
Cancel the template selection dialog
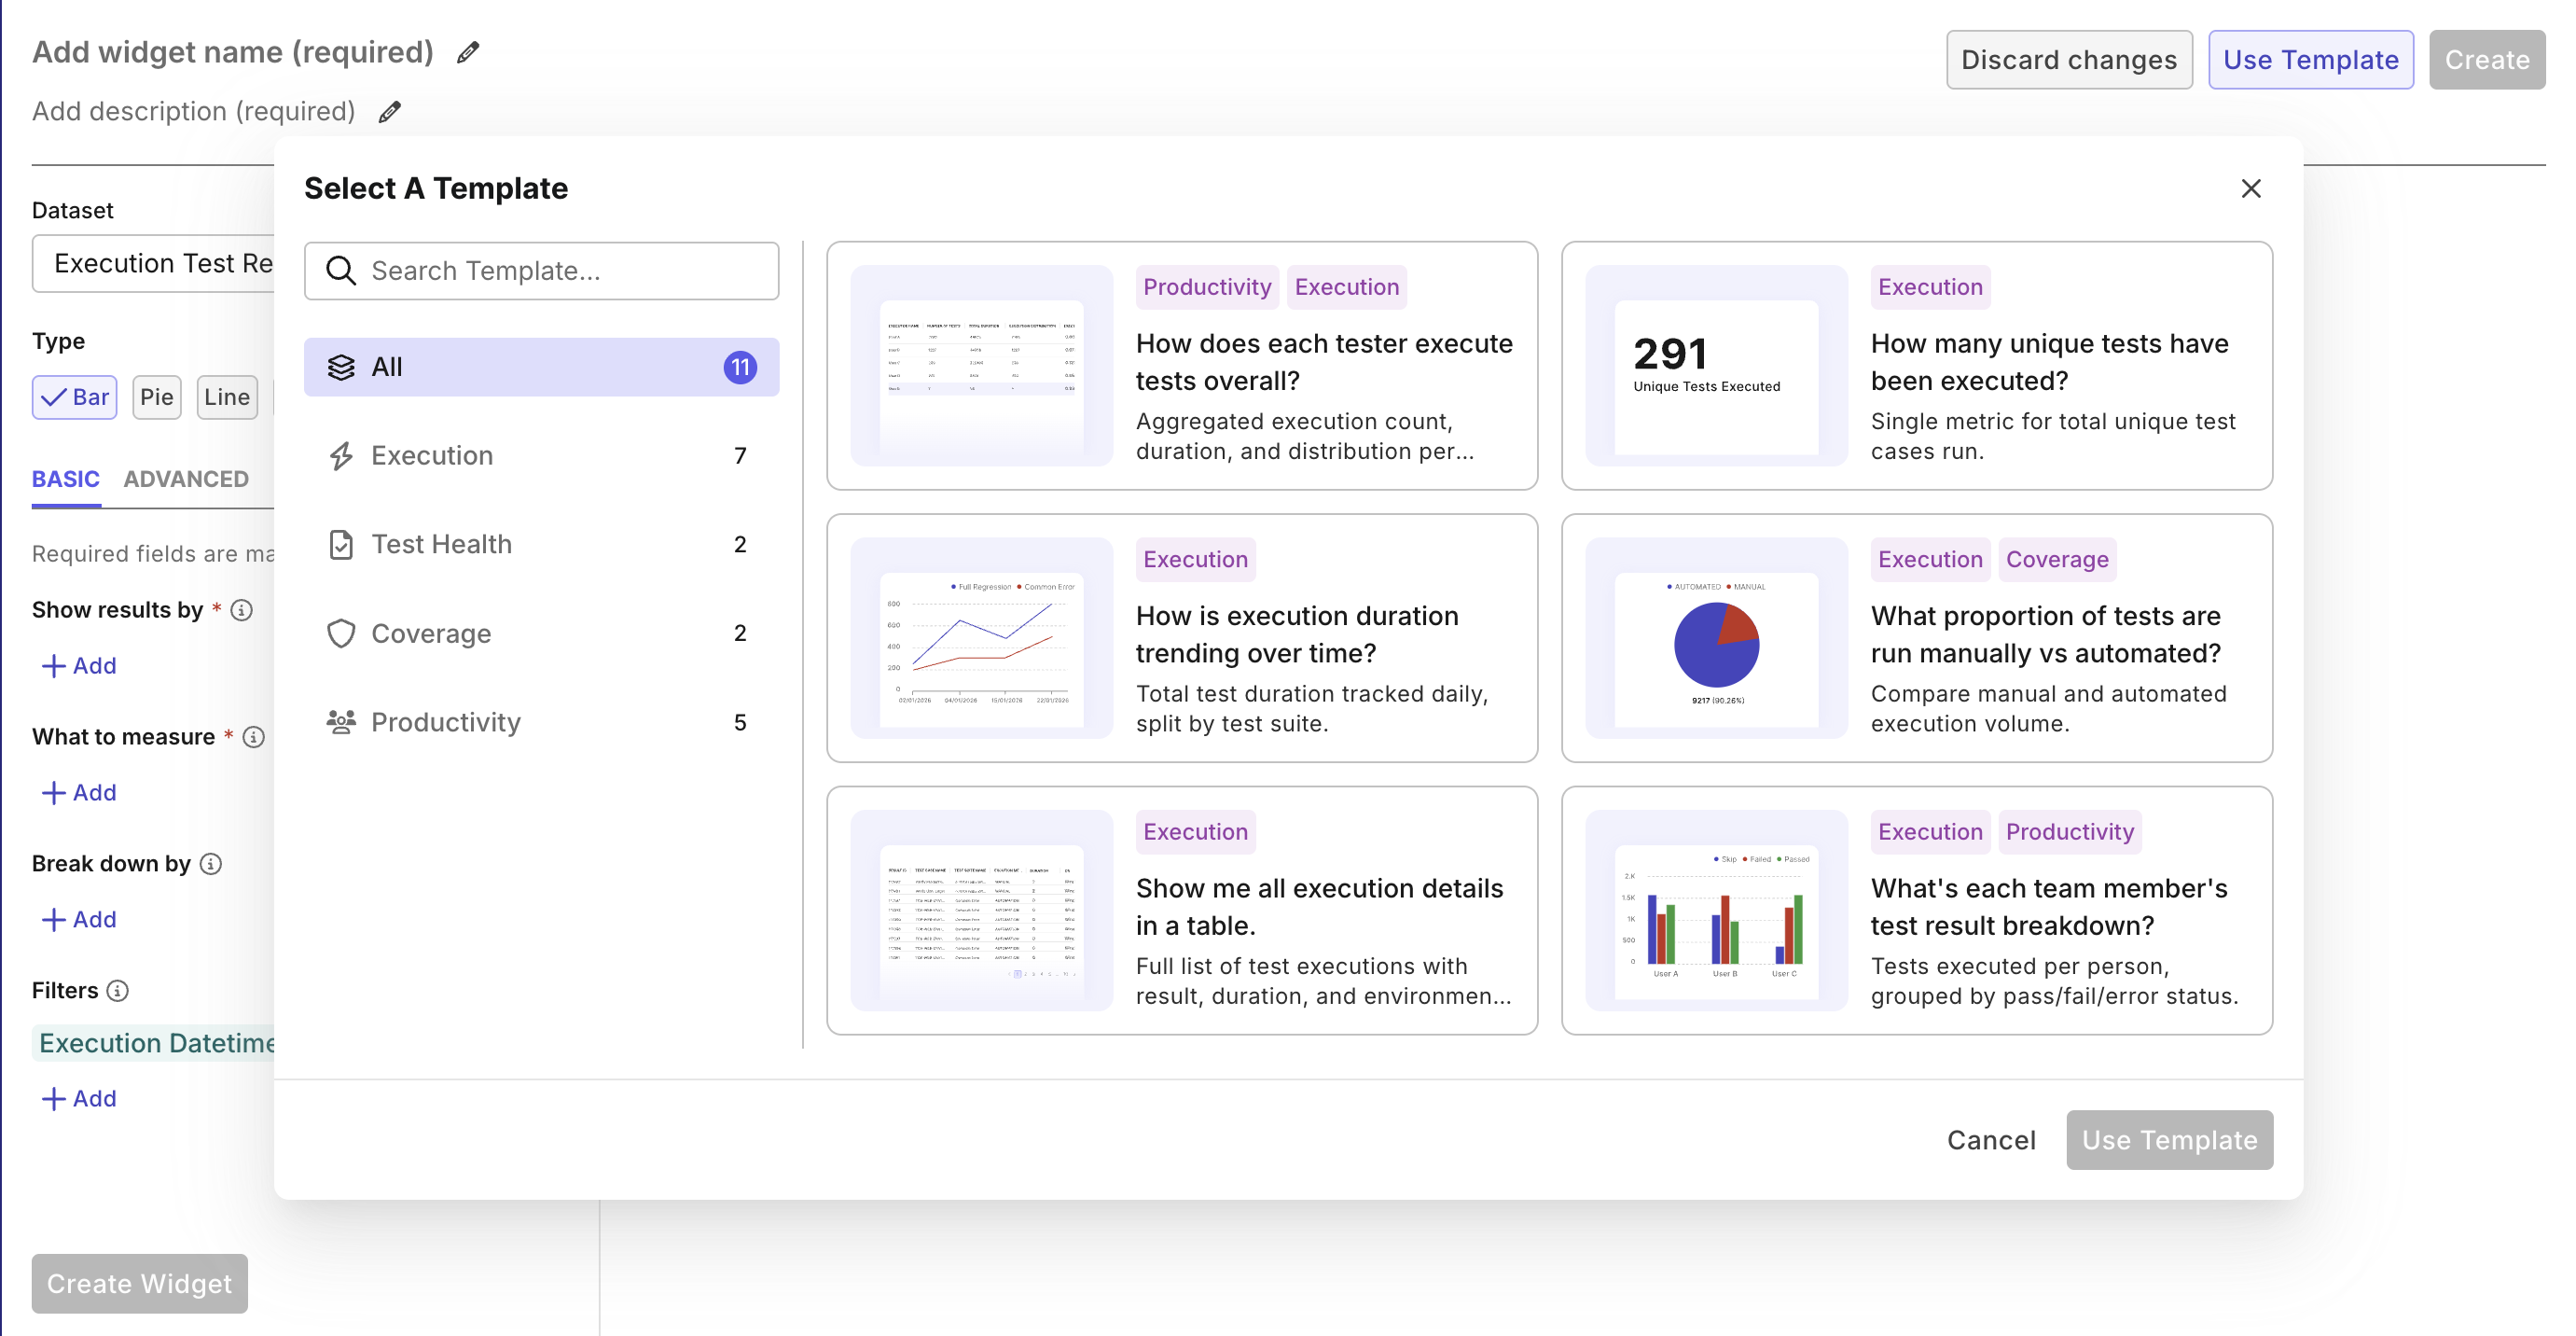click(x=1991, y=1140)
